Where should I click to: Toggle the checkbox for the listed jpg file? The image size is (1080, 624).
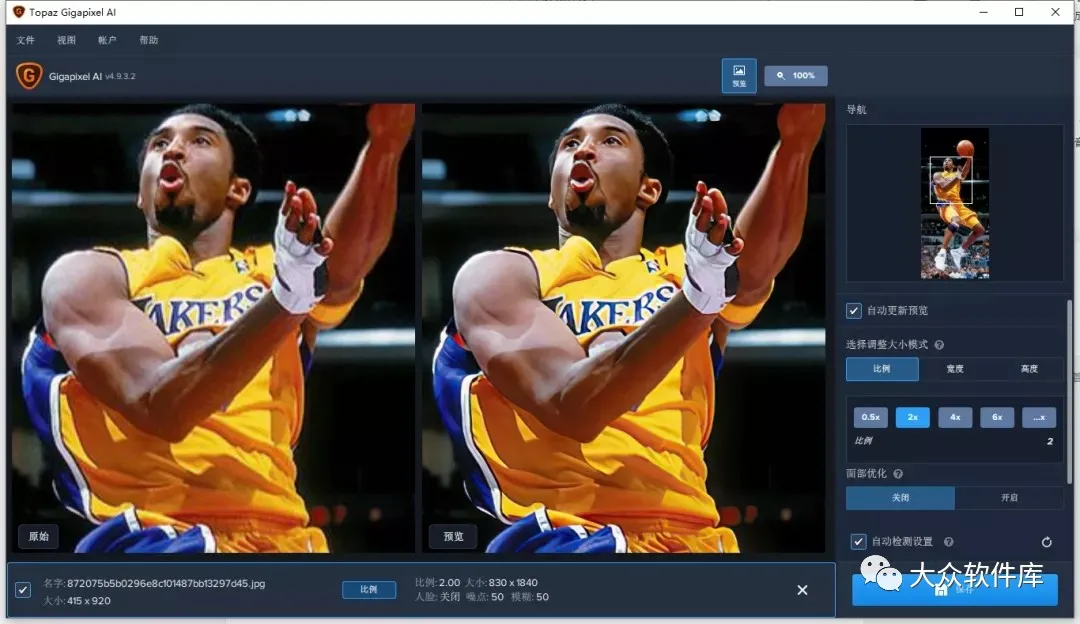click(x=23, y=590)
